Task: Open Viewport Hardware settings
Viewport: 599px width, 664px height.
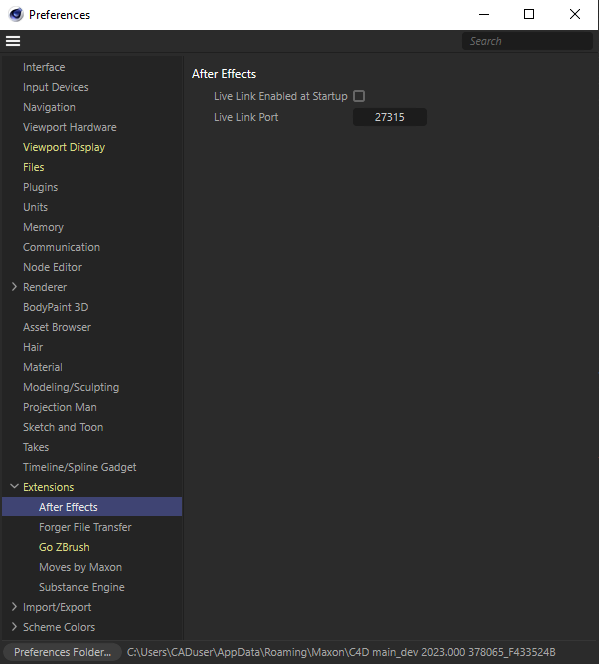Action: click(69, 127)
